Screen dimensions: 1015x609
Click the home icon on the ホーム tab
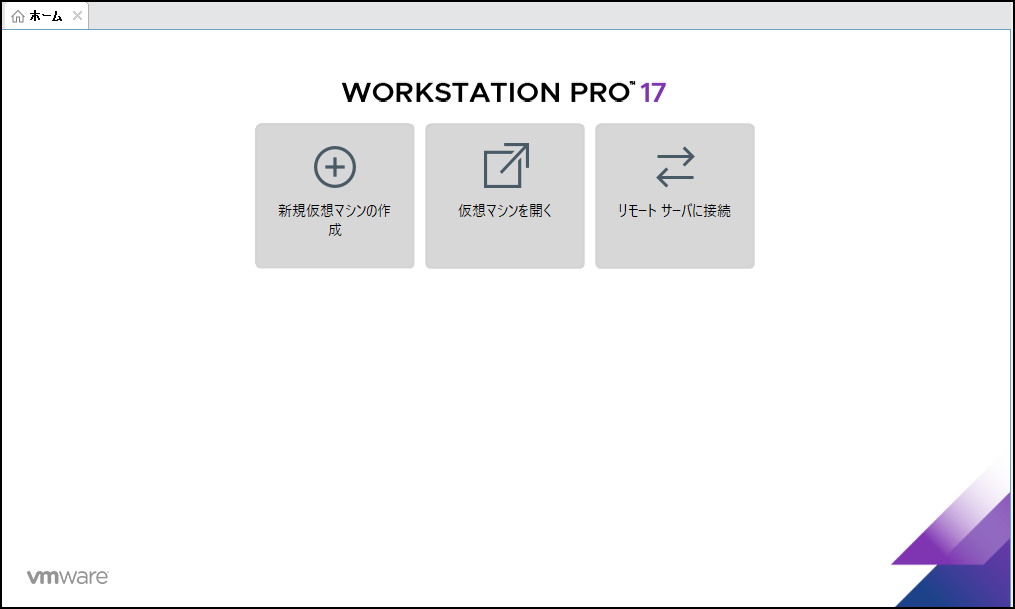coord(17,17)
